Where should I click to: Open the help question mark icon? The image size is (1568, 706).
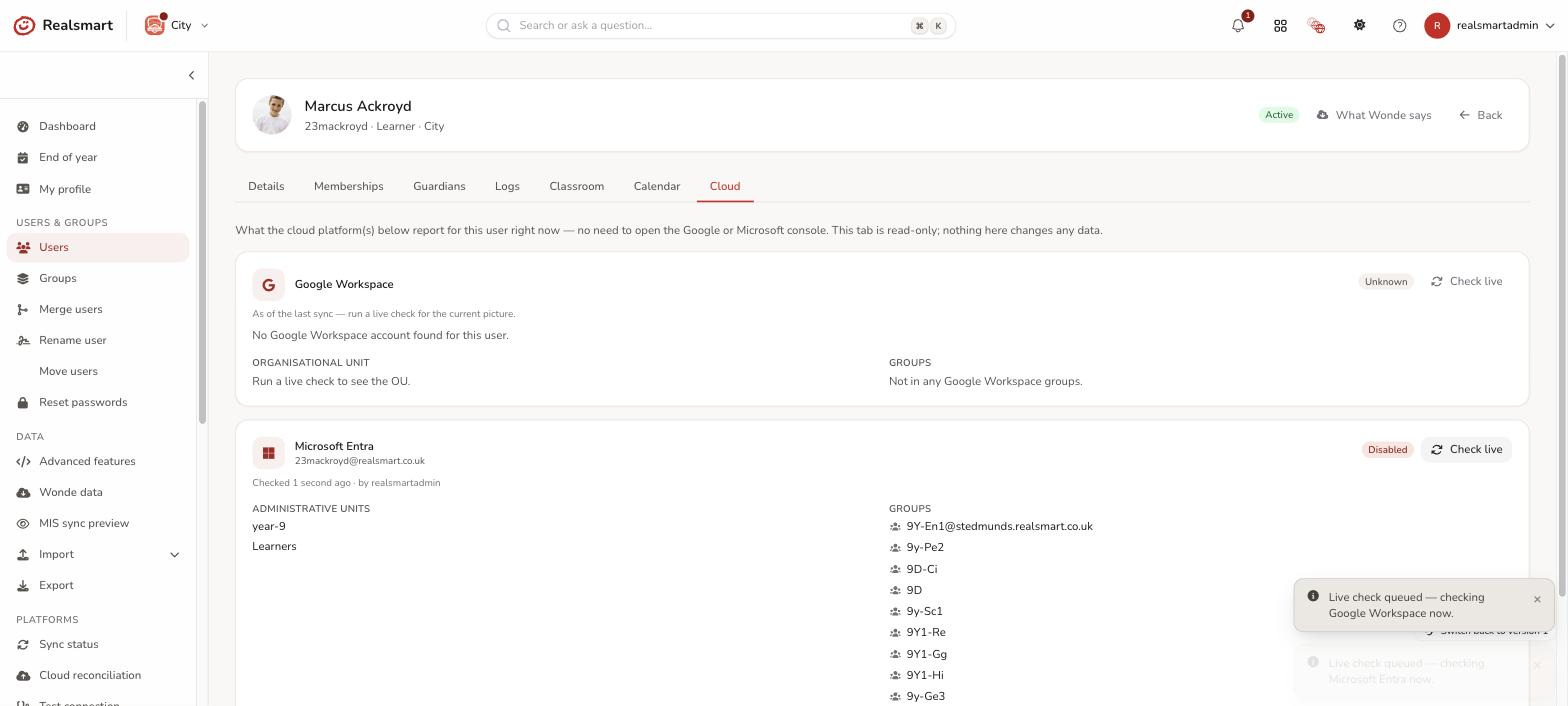1399,26
